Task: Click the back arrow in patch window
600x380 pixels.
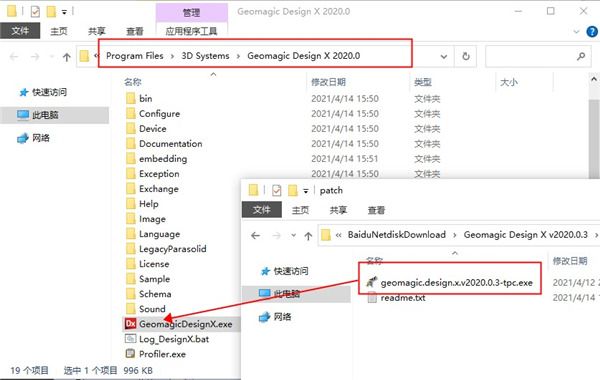Action: coord(256,235)
